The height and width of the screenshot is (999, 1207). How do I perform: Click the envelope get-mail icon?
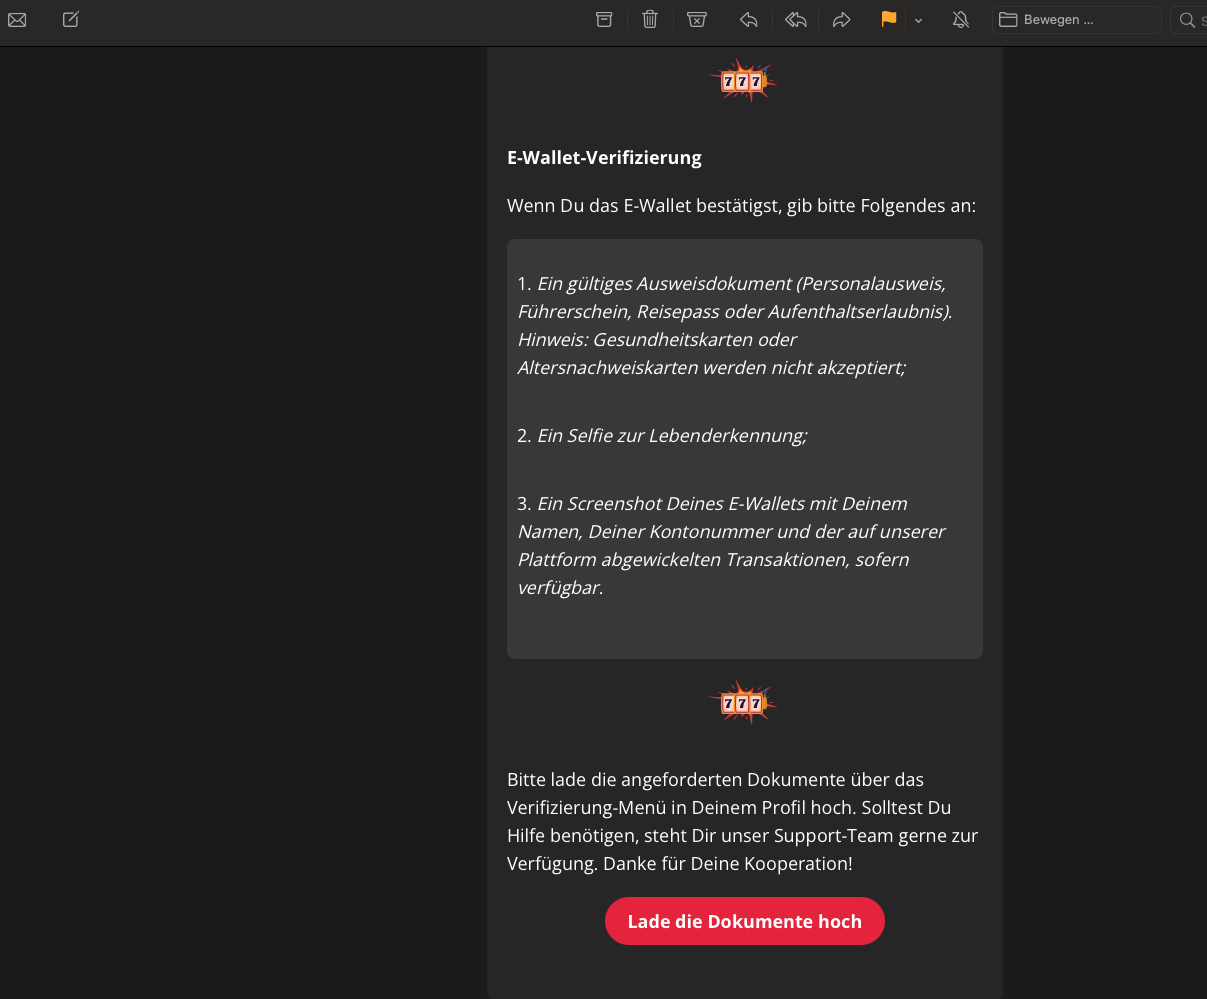pos(17,20)
